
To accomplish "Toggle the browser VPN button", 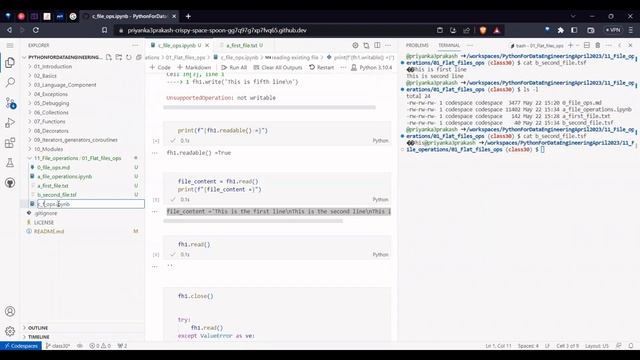I will click(613, 30).
